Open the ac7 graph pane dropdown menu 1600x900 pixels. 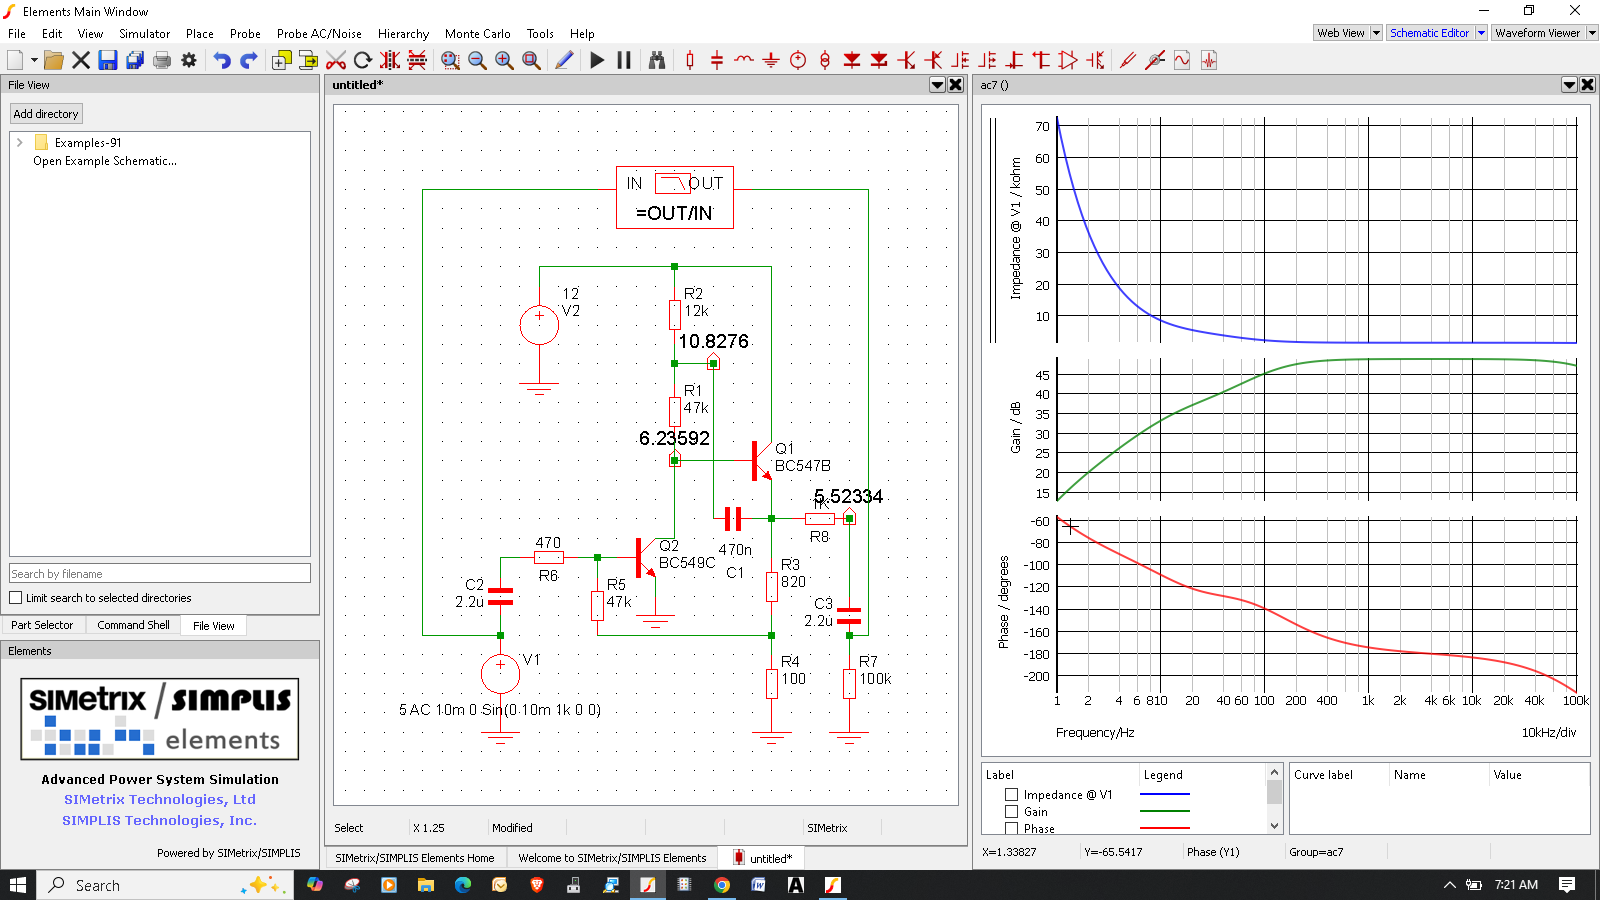(x=1569, y=85)
